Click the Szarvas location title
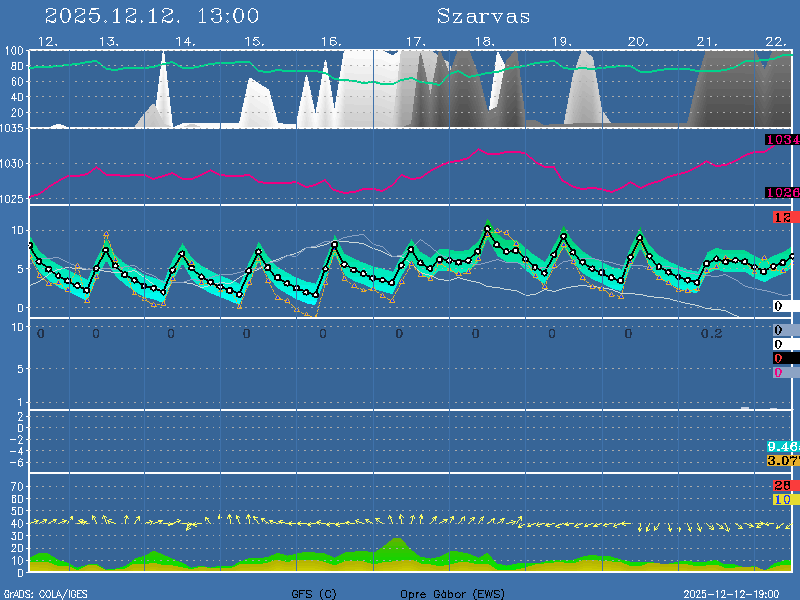Image resolution: width=800 pixels, height=600 pixels. 483,16
